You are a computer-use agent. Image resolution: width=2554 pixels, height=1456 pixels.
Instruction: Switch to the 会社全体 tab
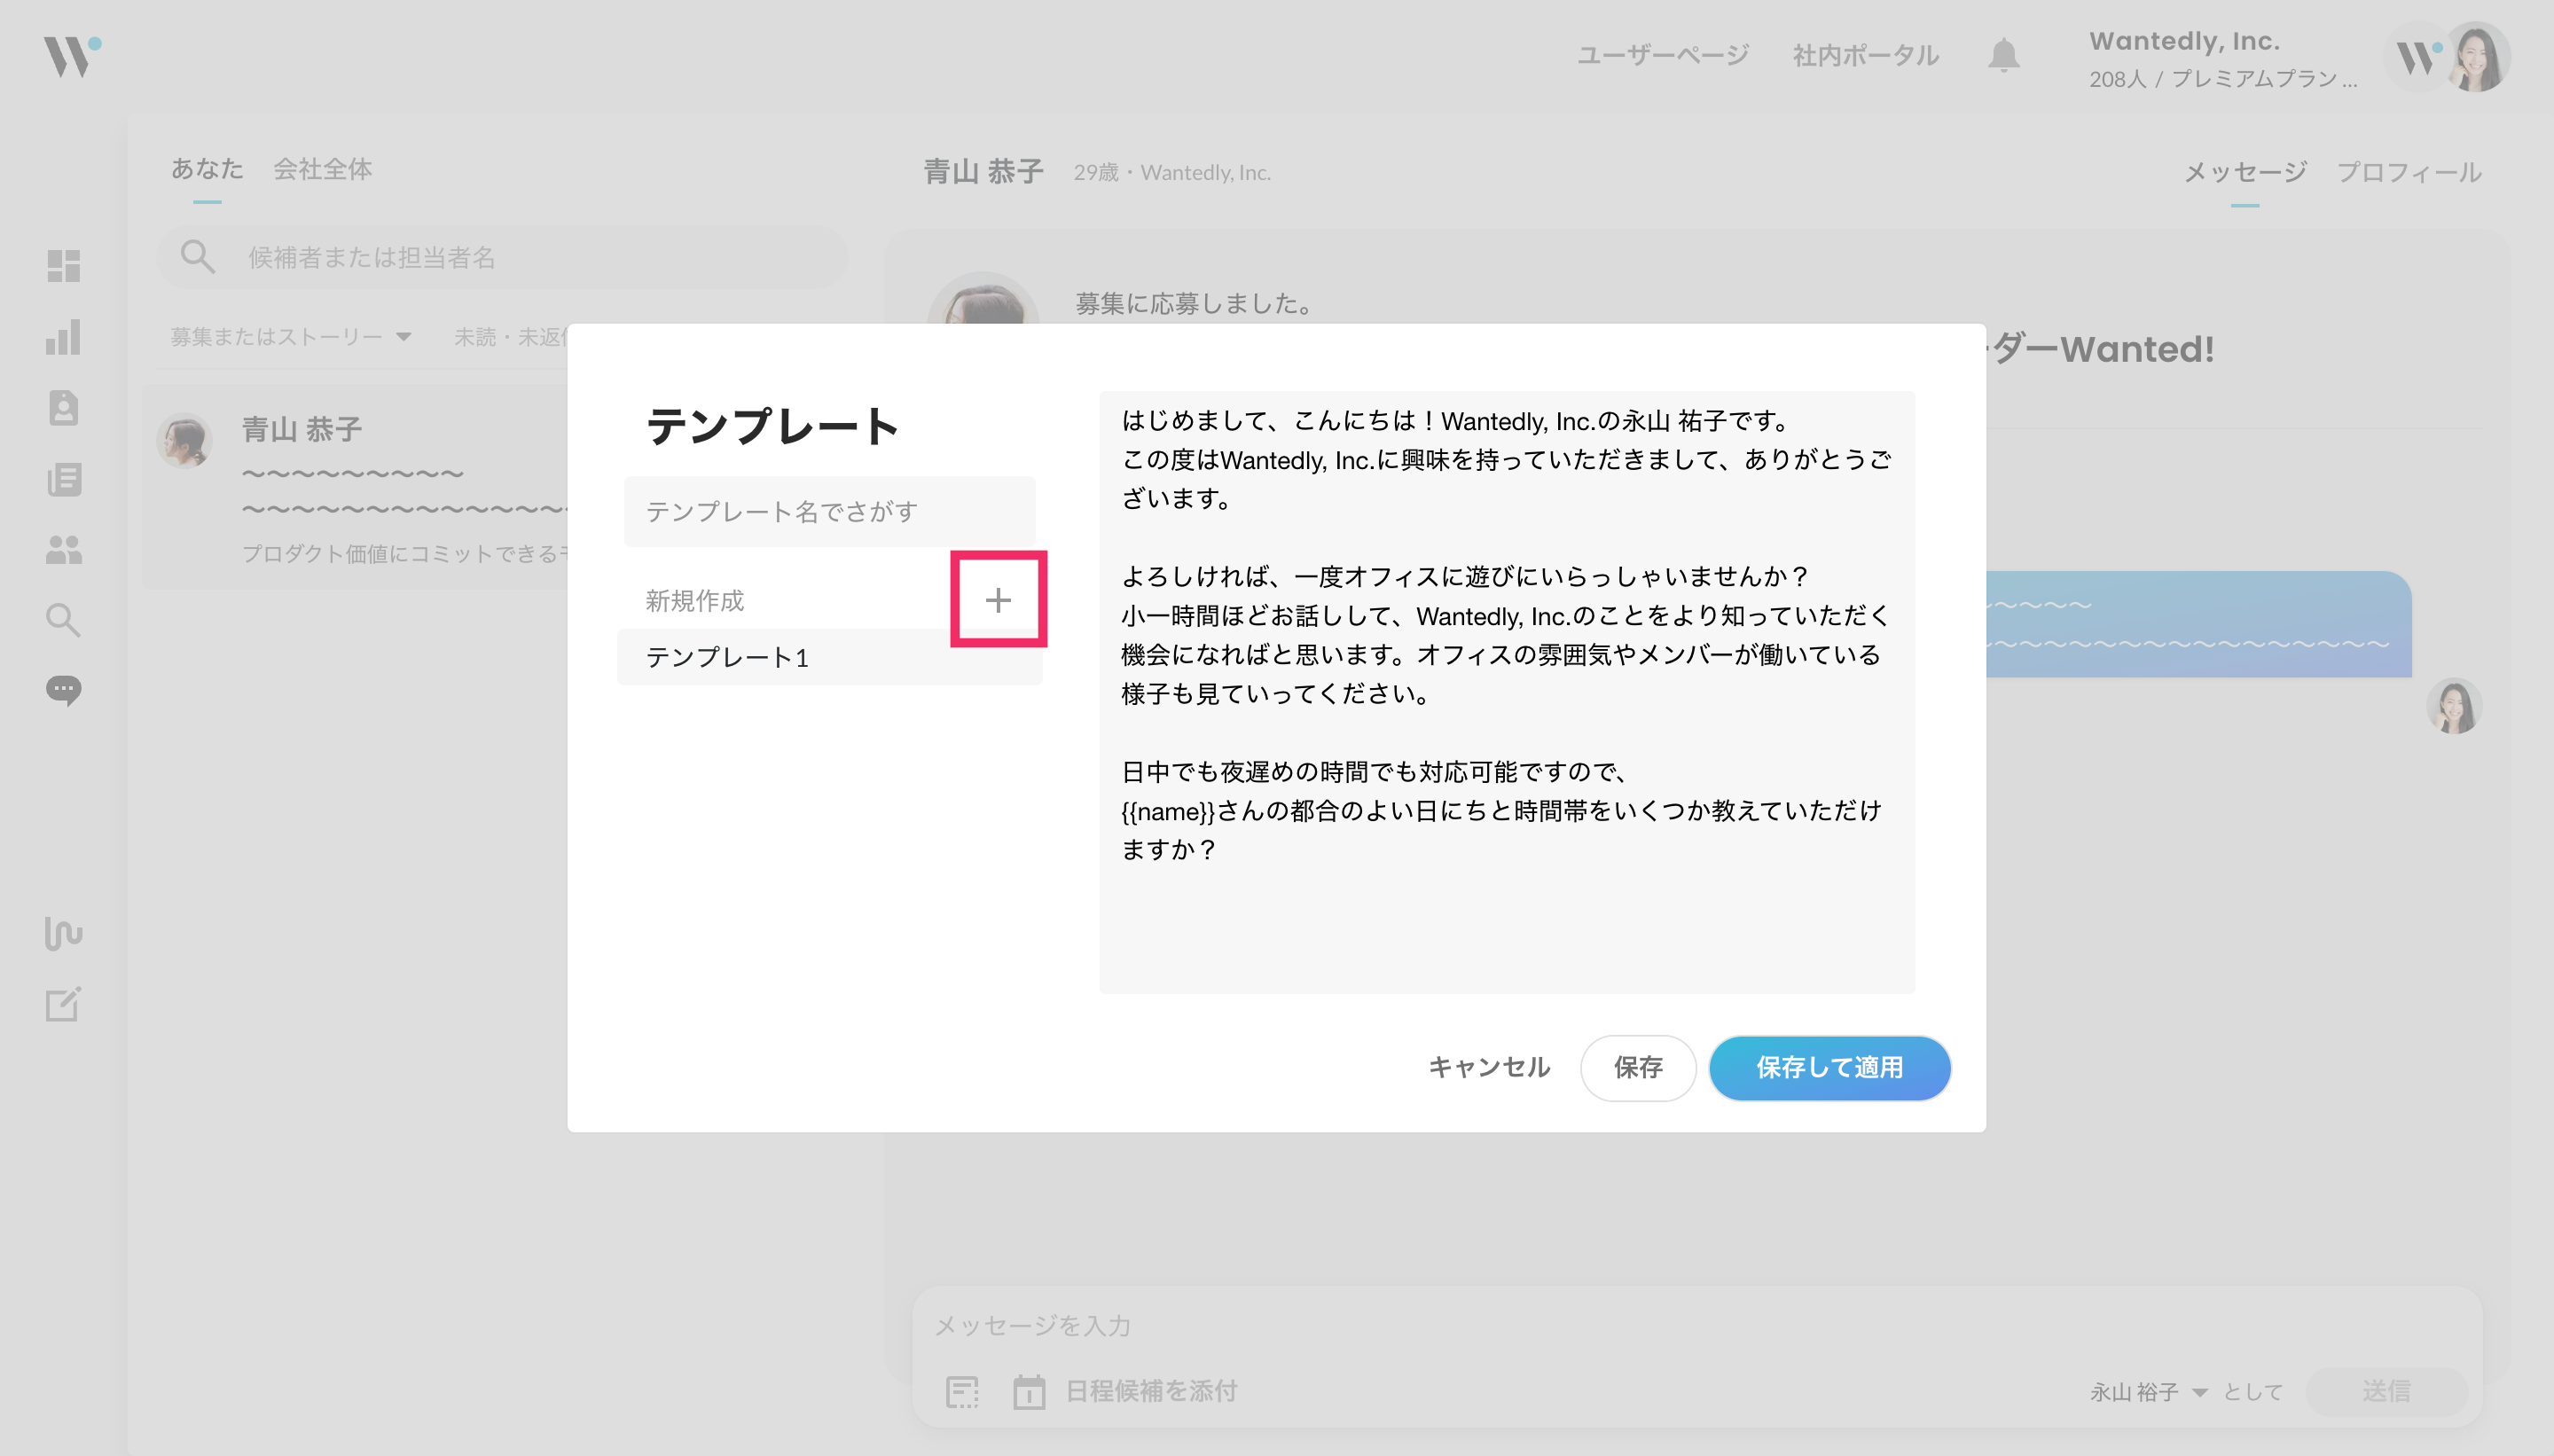click(x=322, y=169)
